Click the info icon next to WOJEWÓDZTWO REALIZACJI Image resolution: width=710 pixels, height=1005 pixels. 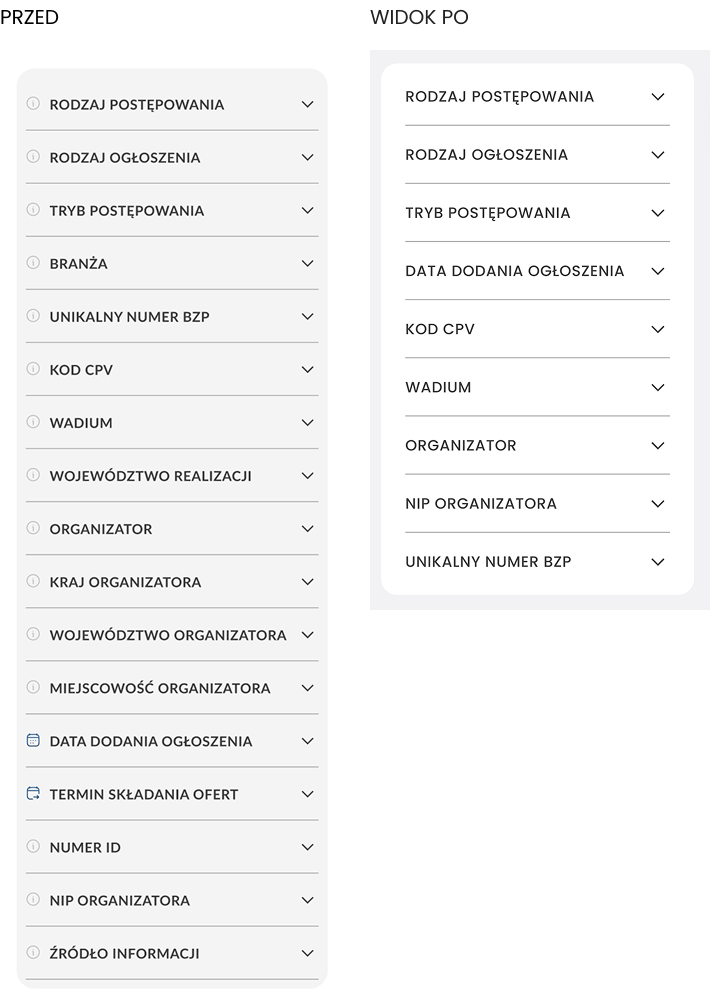33,475
